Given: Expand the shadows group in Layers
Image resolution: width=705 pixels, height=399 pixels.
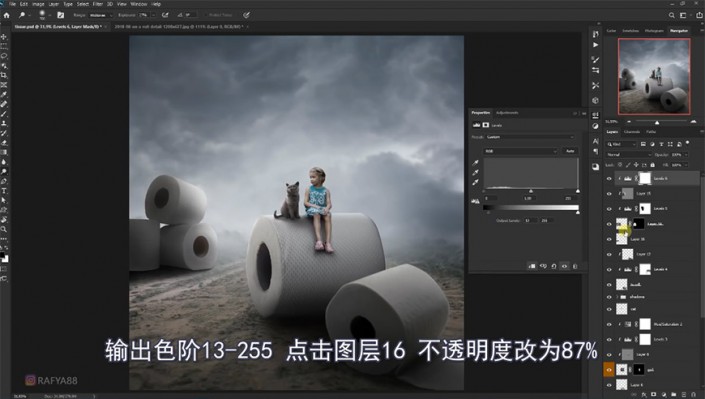Looking at the screenshot, I should tap(616, 297).
